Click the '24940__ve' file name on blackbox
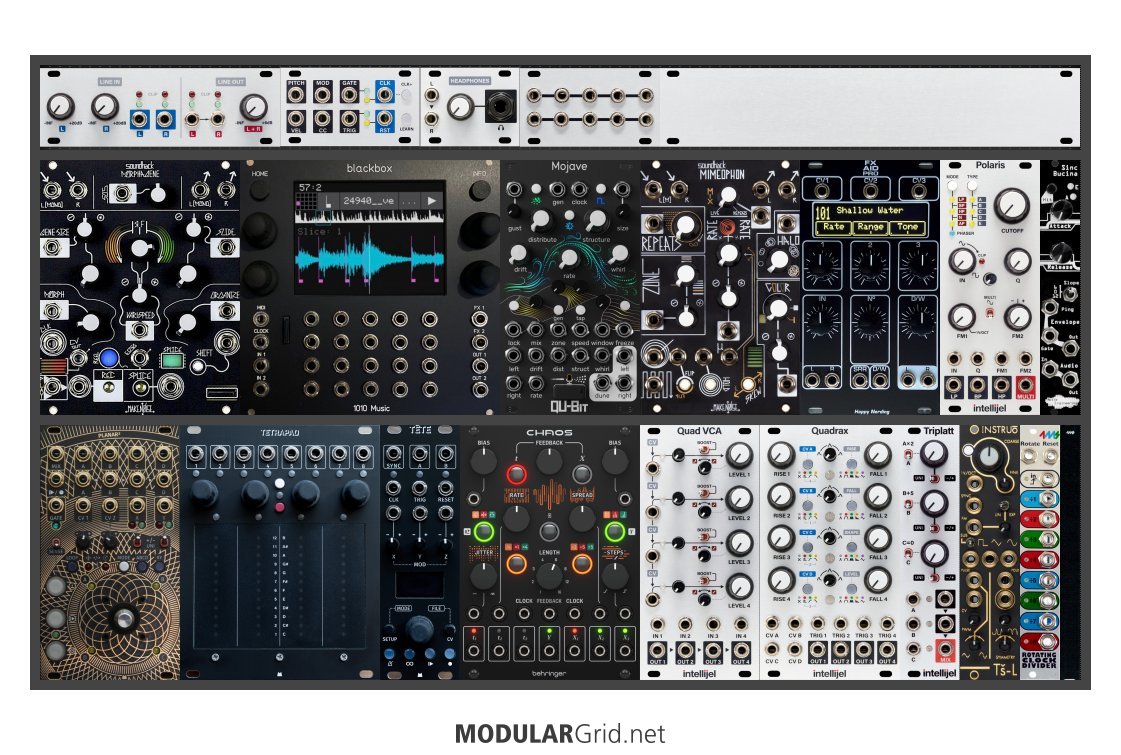1121x755 pixels. click(x=368, y=201)
